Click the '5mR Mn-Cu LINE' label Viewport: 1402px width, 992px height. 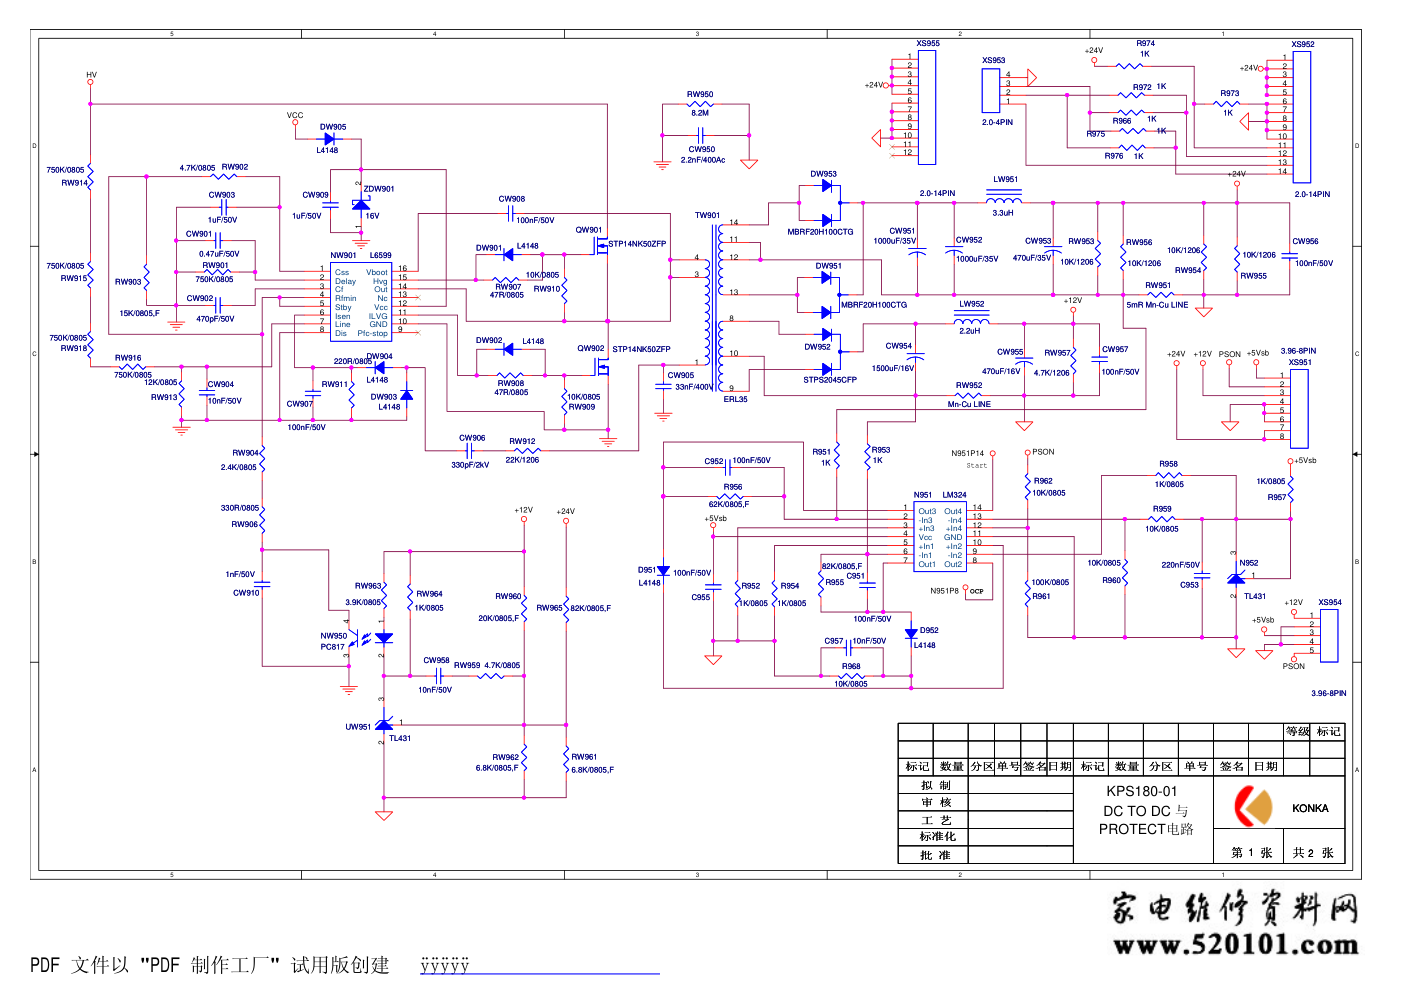(x=1157, y=305)
